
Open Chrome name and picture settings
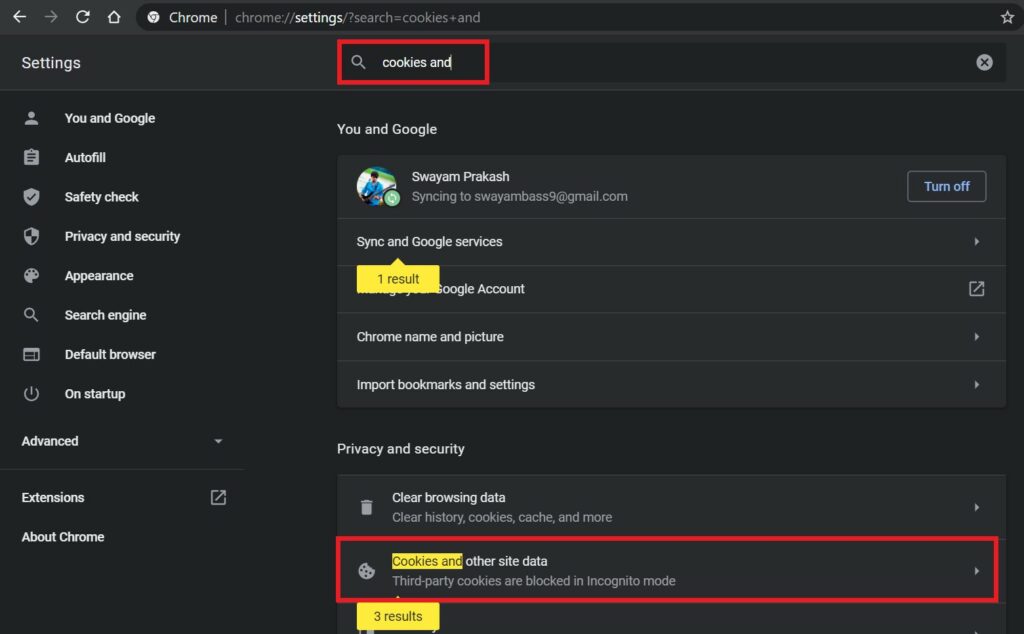click(671, 337)
